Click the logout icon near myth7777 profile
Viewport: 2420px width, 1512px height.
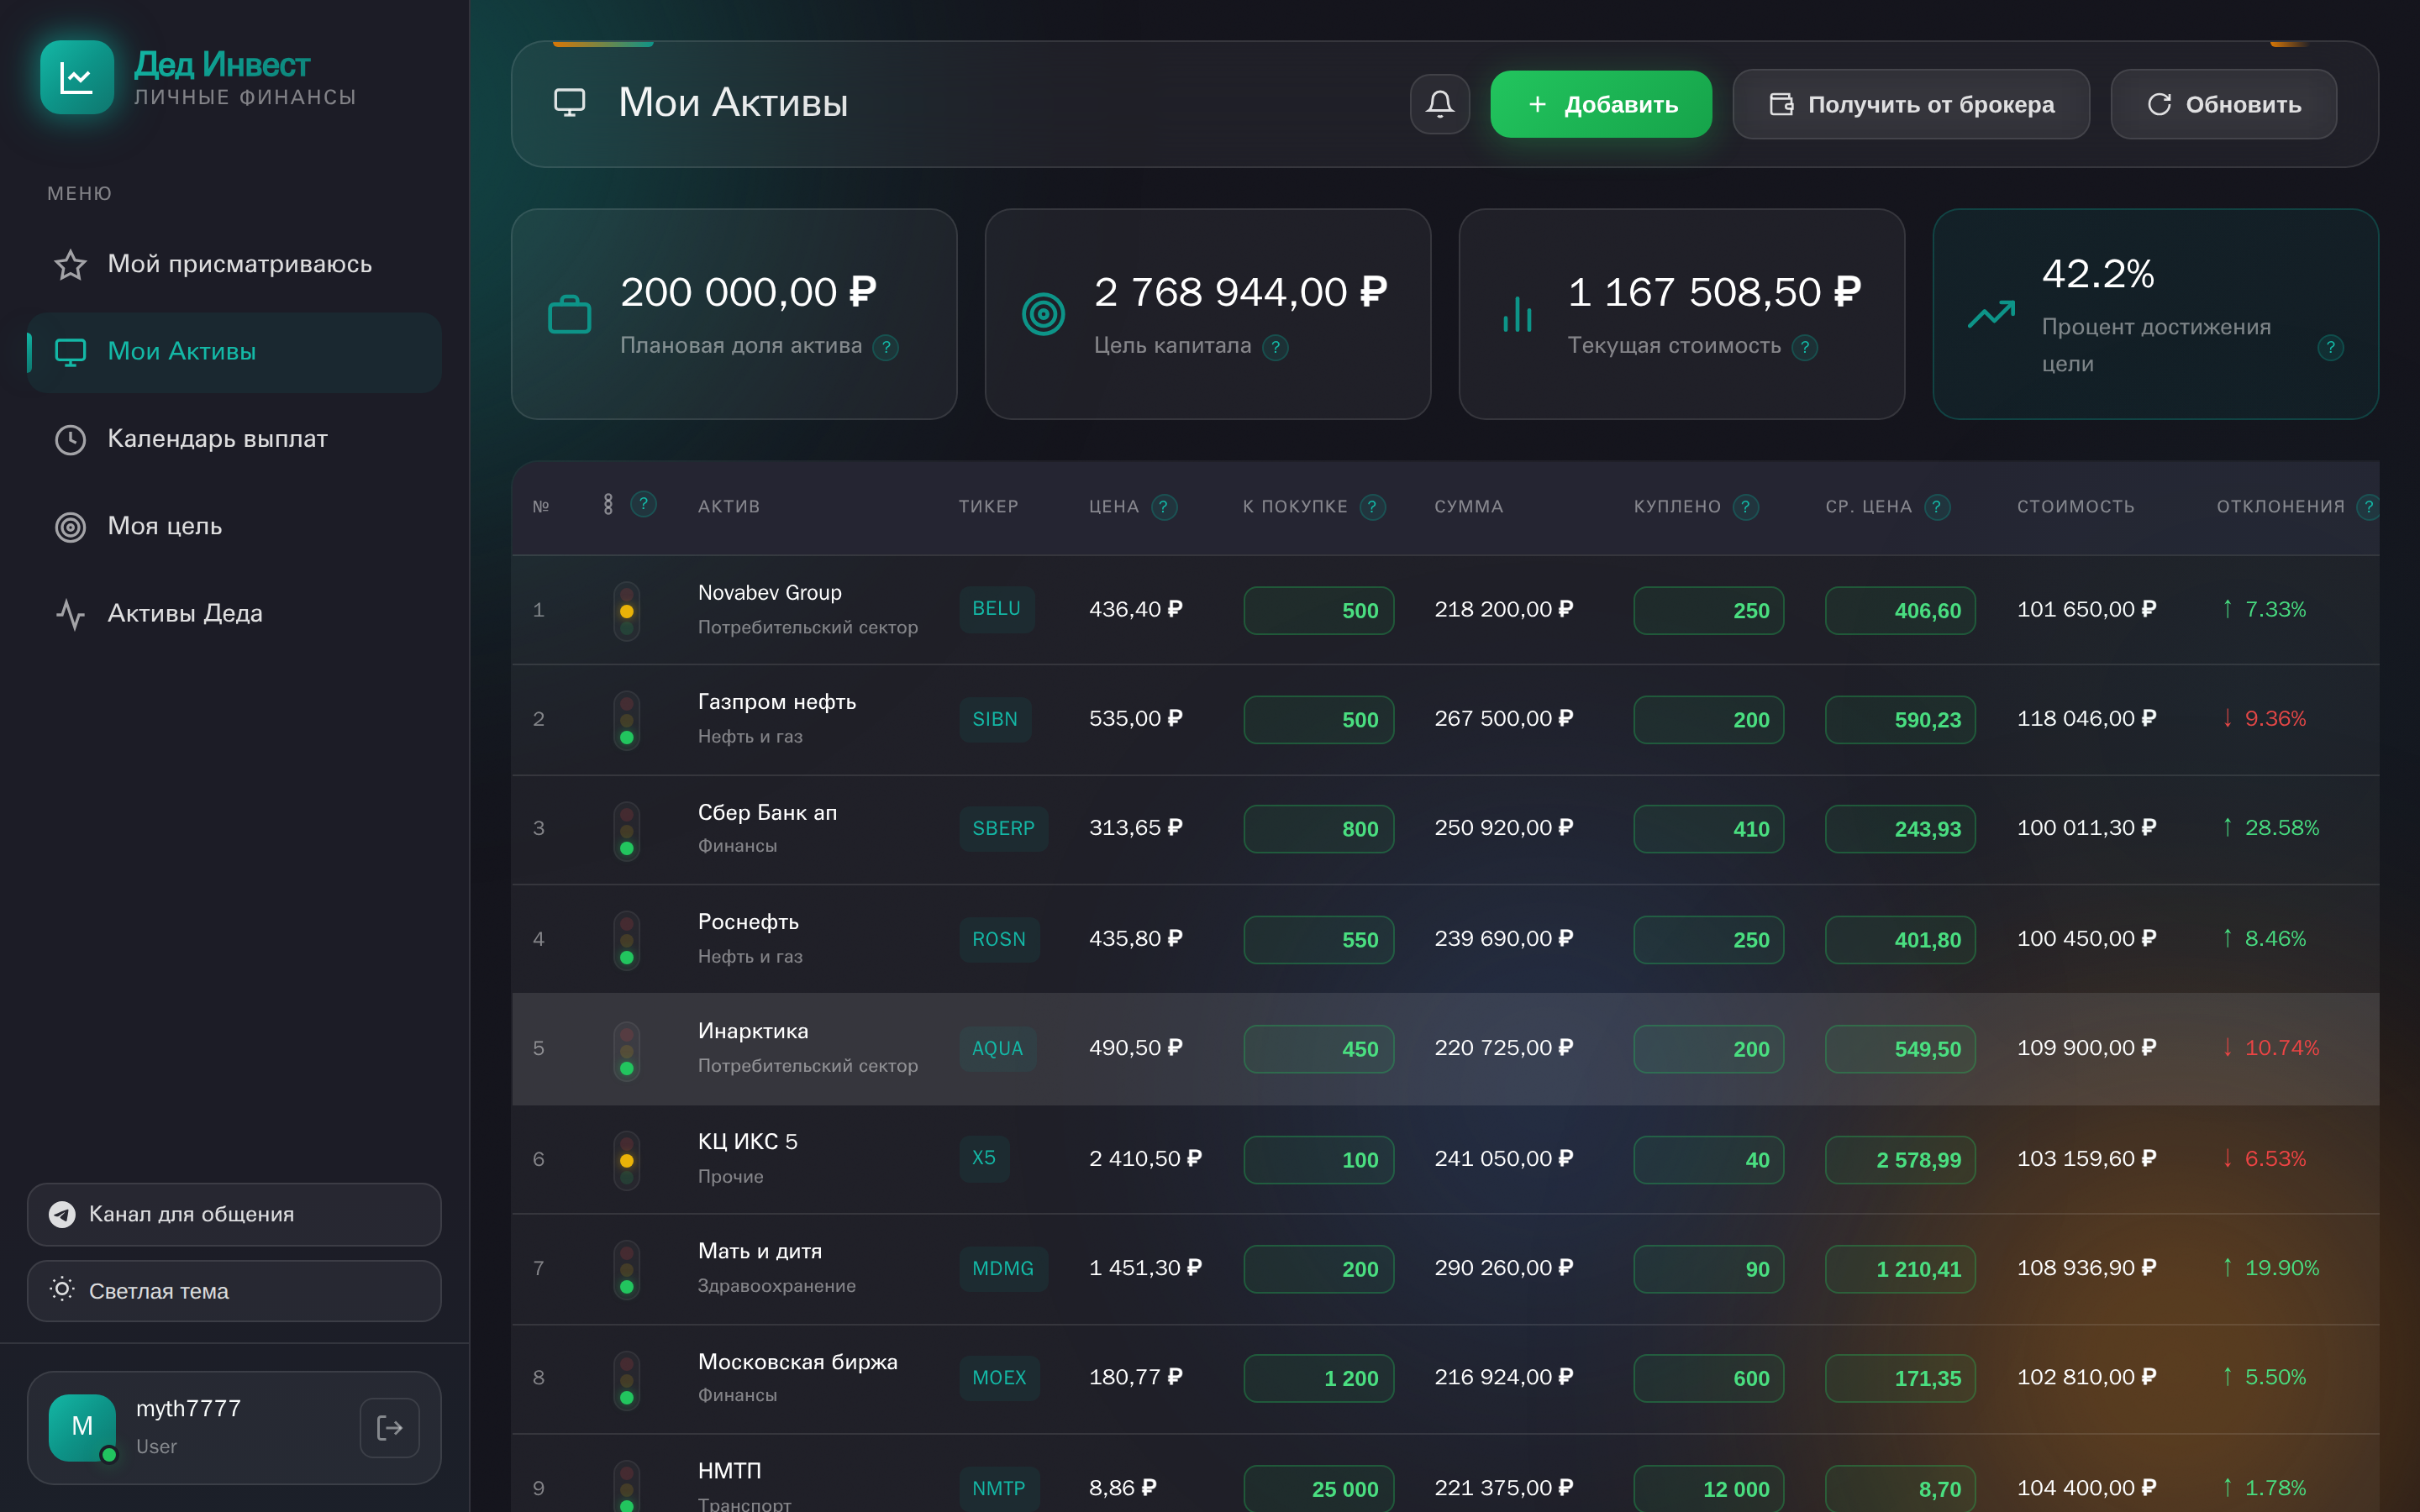pos(389,1427)
